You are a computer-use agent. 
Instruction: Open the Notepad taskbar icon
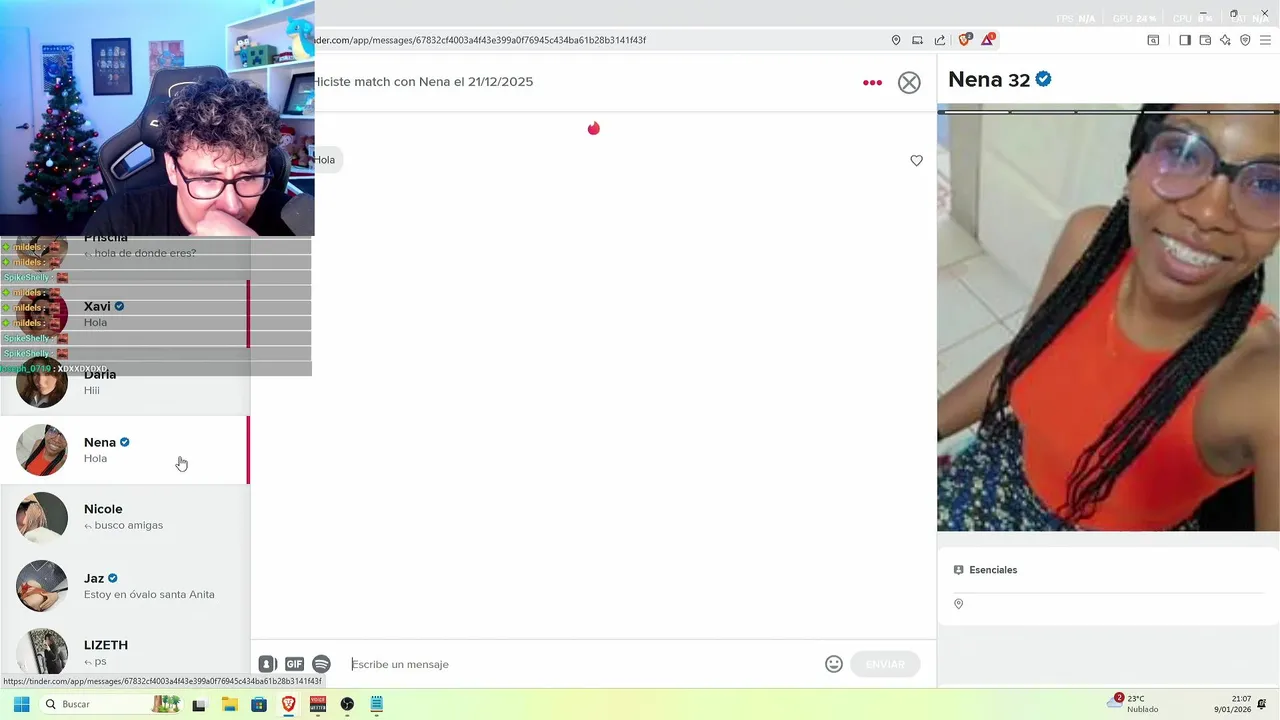point(377,704)
